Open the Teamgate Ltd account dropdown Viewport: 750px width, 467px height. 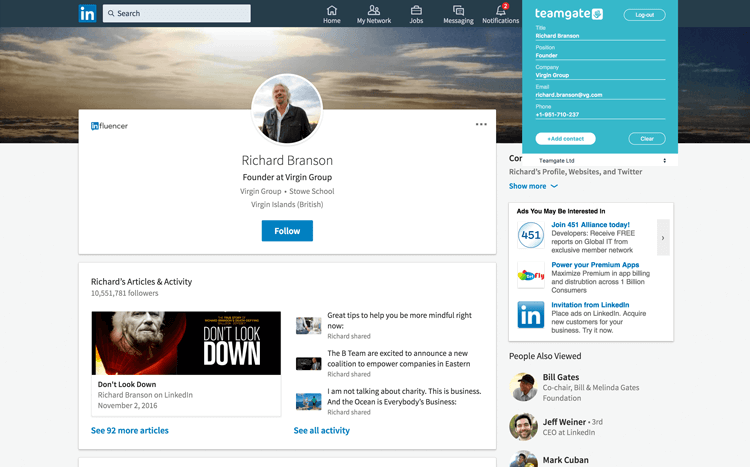tap(602, 160)
